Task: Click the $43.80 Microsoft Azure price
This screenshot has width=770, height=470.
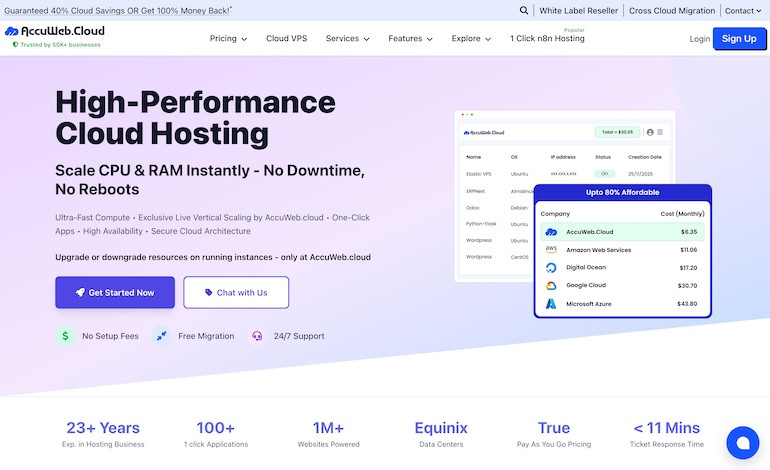Action: [688, 304]
